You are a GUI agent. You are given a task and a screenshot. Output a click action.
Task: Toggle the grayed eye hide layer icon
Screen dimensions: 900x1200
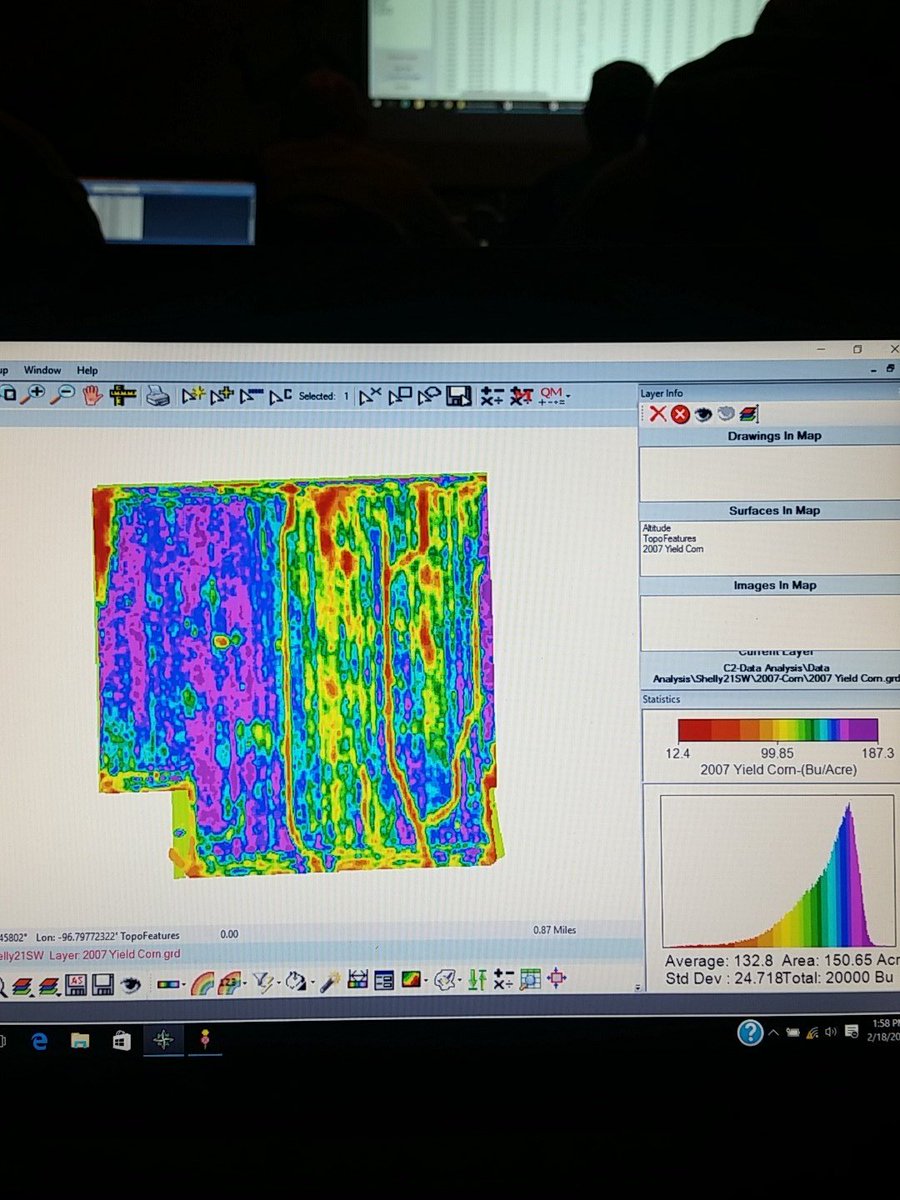coord(726,414)
